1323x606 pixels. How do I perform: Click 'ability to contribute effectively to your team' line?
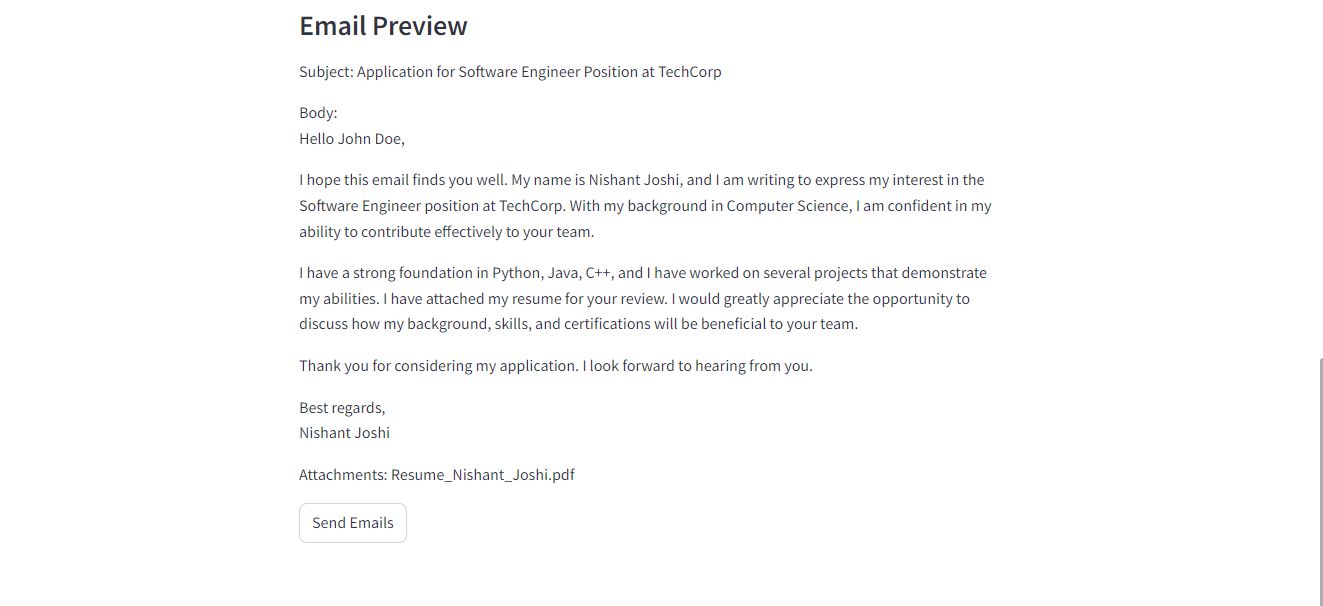coord(447,232)
